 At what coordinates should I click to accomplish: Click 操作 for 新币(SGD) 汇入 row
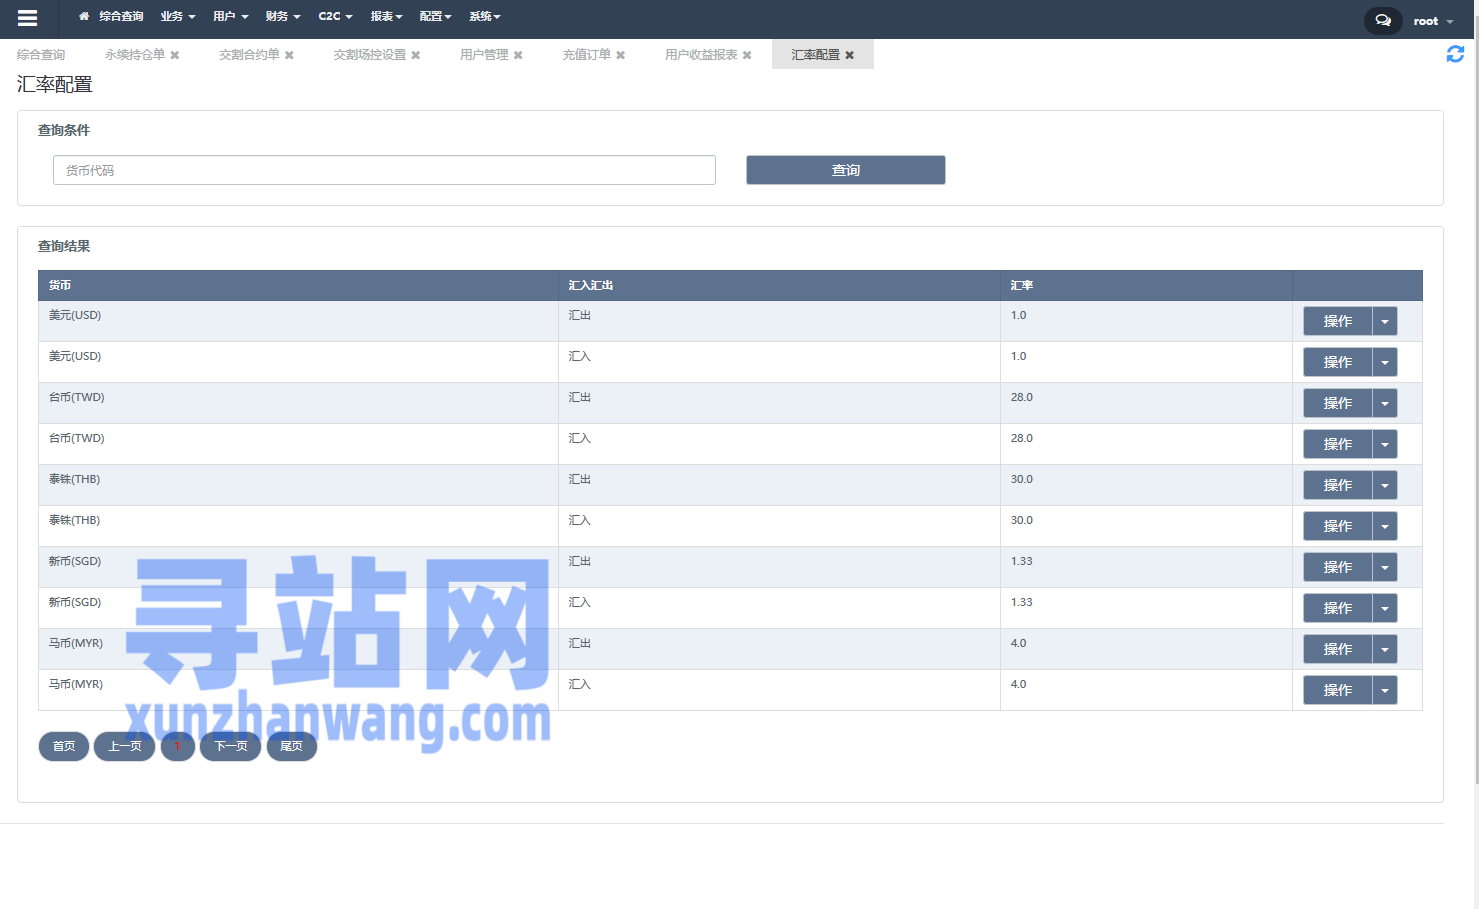(x=1338, y=608)
